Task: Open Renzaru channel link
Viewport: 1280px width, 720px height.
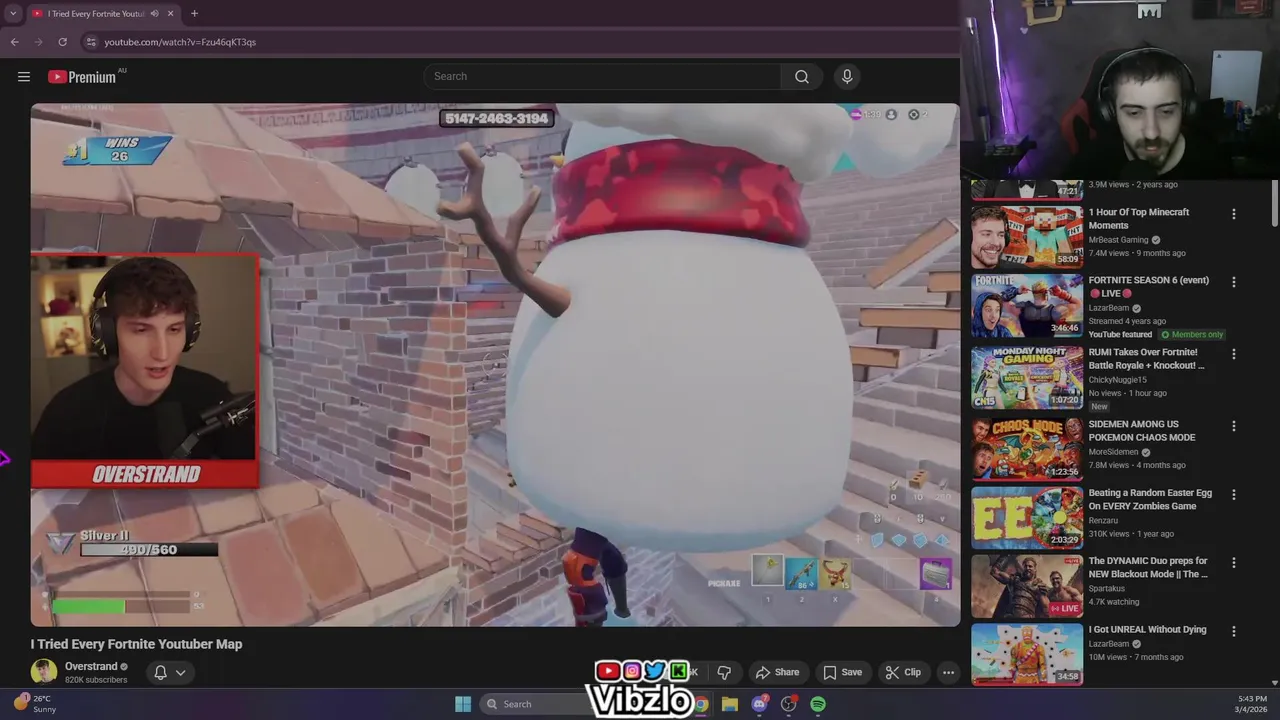Action: click(x=1103, y=521)
